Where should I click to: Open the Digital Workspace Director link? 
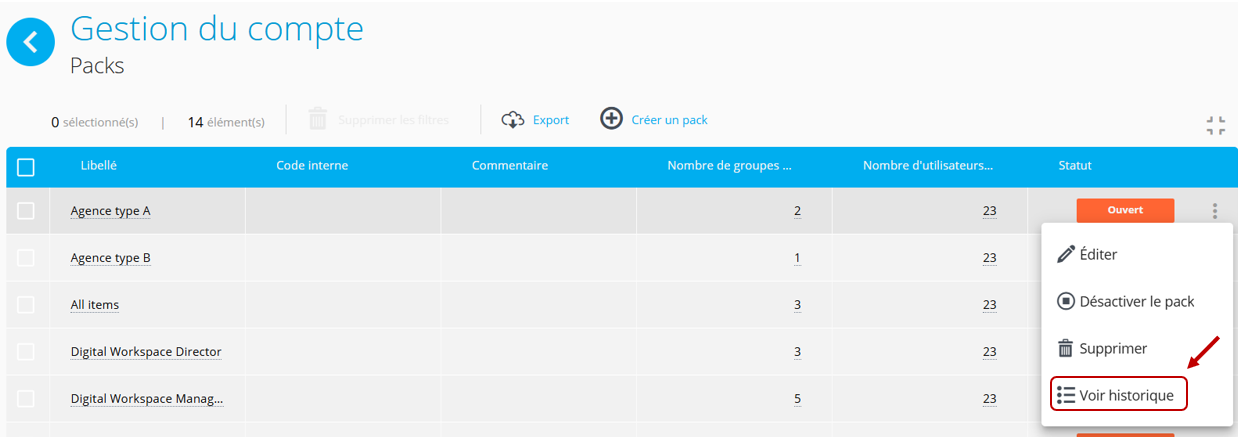pyautogui.click(x=146, y=352)
